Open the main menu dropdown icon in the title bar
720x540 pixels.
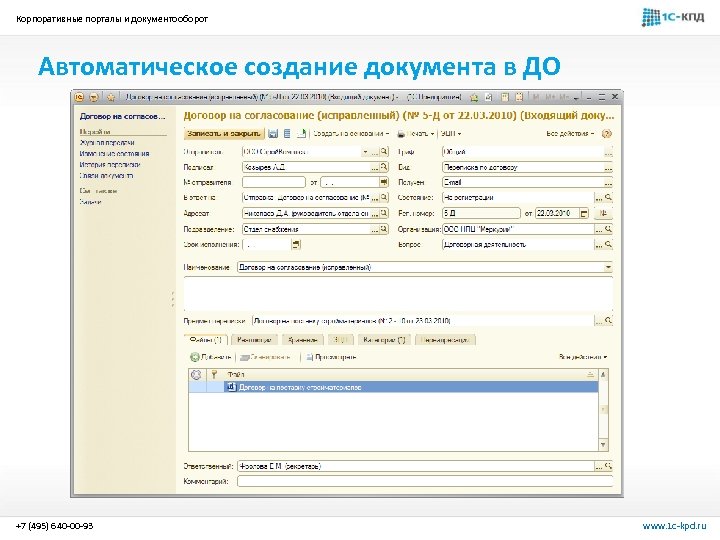coord(94,97)
